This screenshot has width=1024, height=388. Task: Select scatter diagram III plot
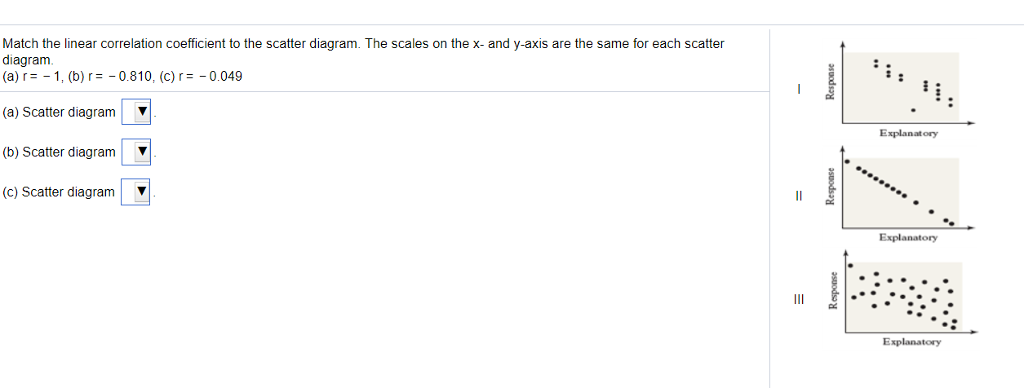903,297
